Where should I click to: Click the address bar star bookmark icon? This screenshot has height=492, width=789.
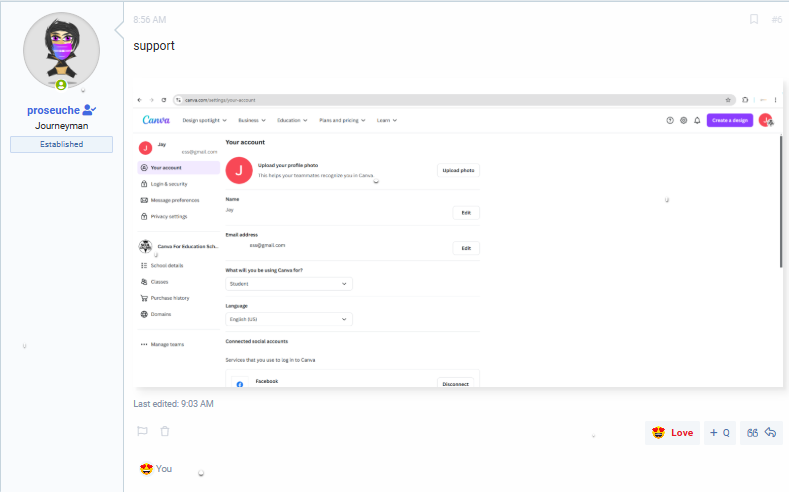(728, 100)
